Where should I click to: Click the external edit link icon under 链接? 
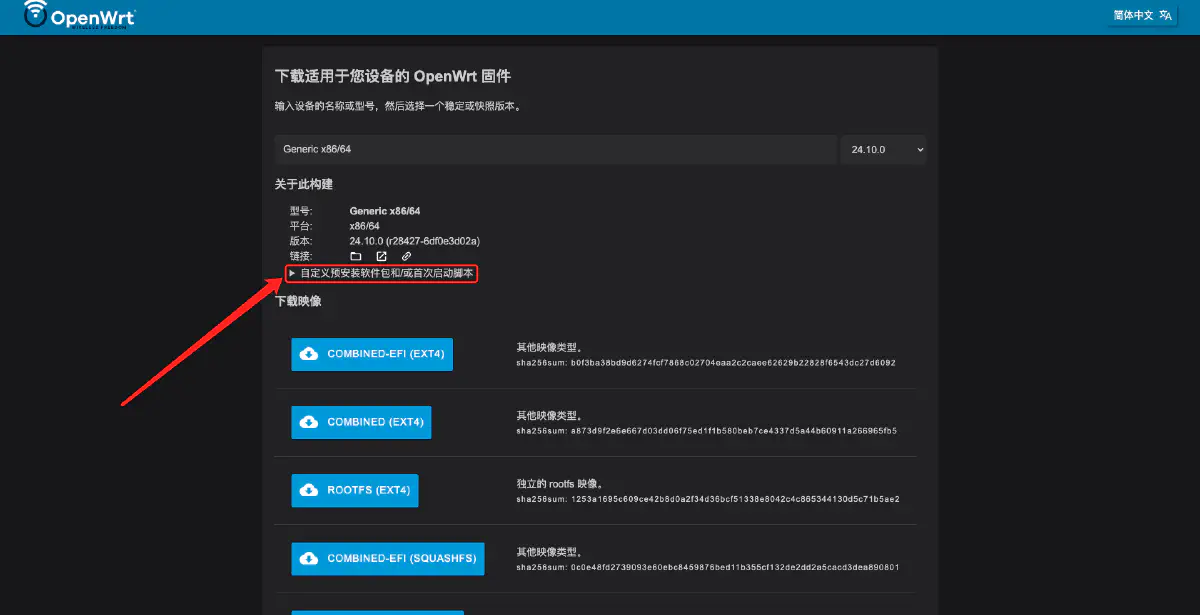coord(381,257)
